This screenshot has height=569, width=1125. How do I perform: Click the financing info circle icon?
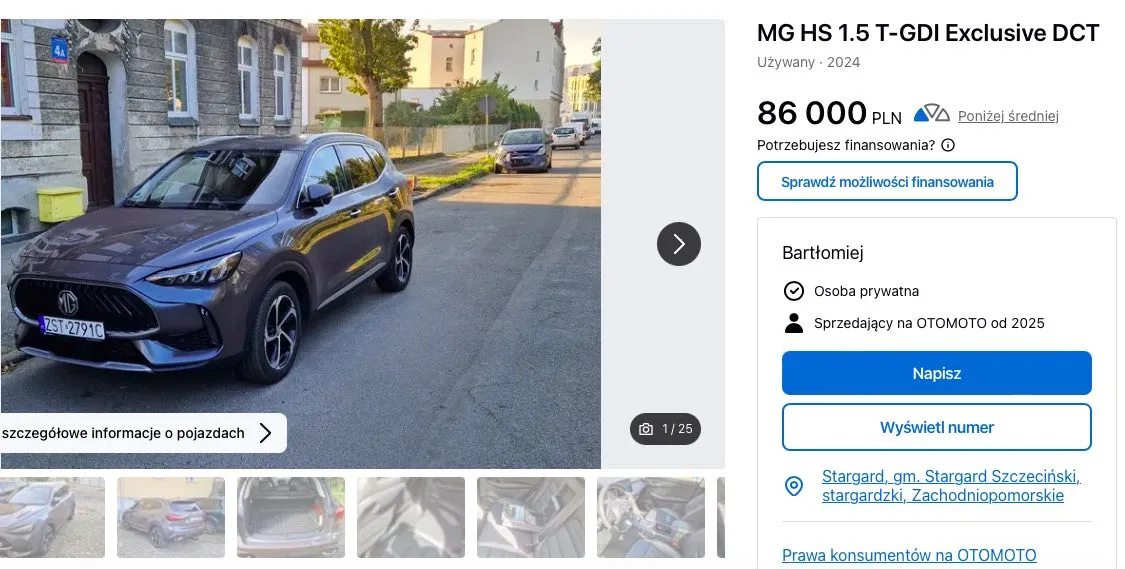[x=948, y=145]
